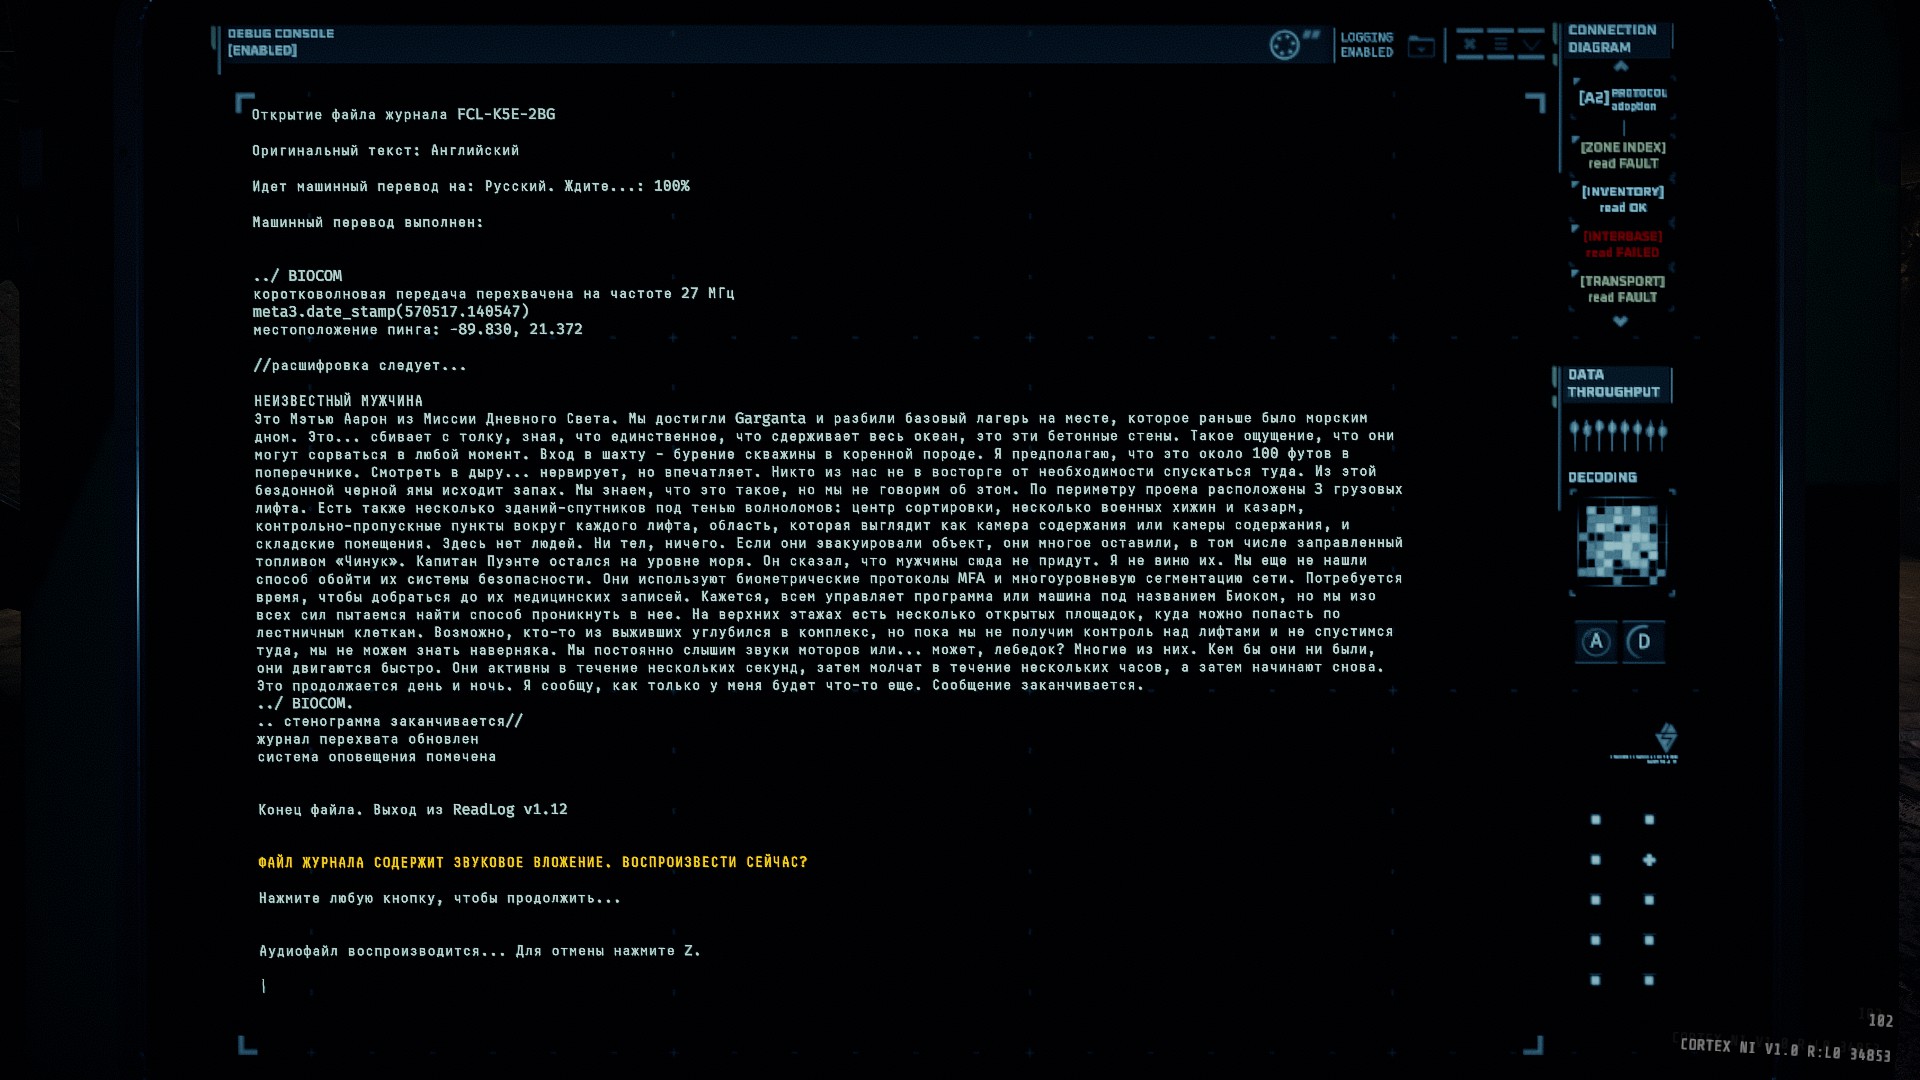Viewport: 1920px width, 1080px height.
Task: Click the DECODING pixel grid thumbnail
Action: coord(1621,543)
